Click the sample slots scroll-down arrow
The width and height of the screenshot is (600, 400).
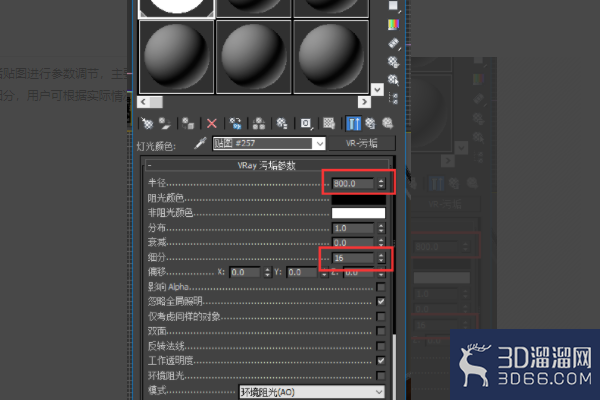377,90
